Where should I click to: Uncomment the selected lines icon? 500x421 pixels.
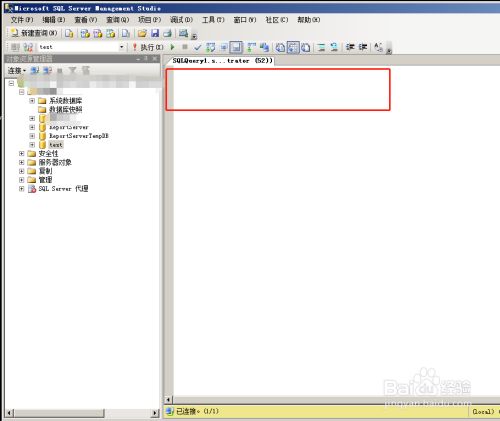[x=334, y=47]
